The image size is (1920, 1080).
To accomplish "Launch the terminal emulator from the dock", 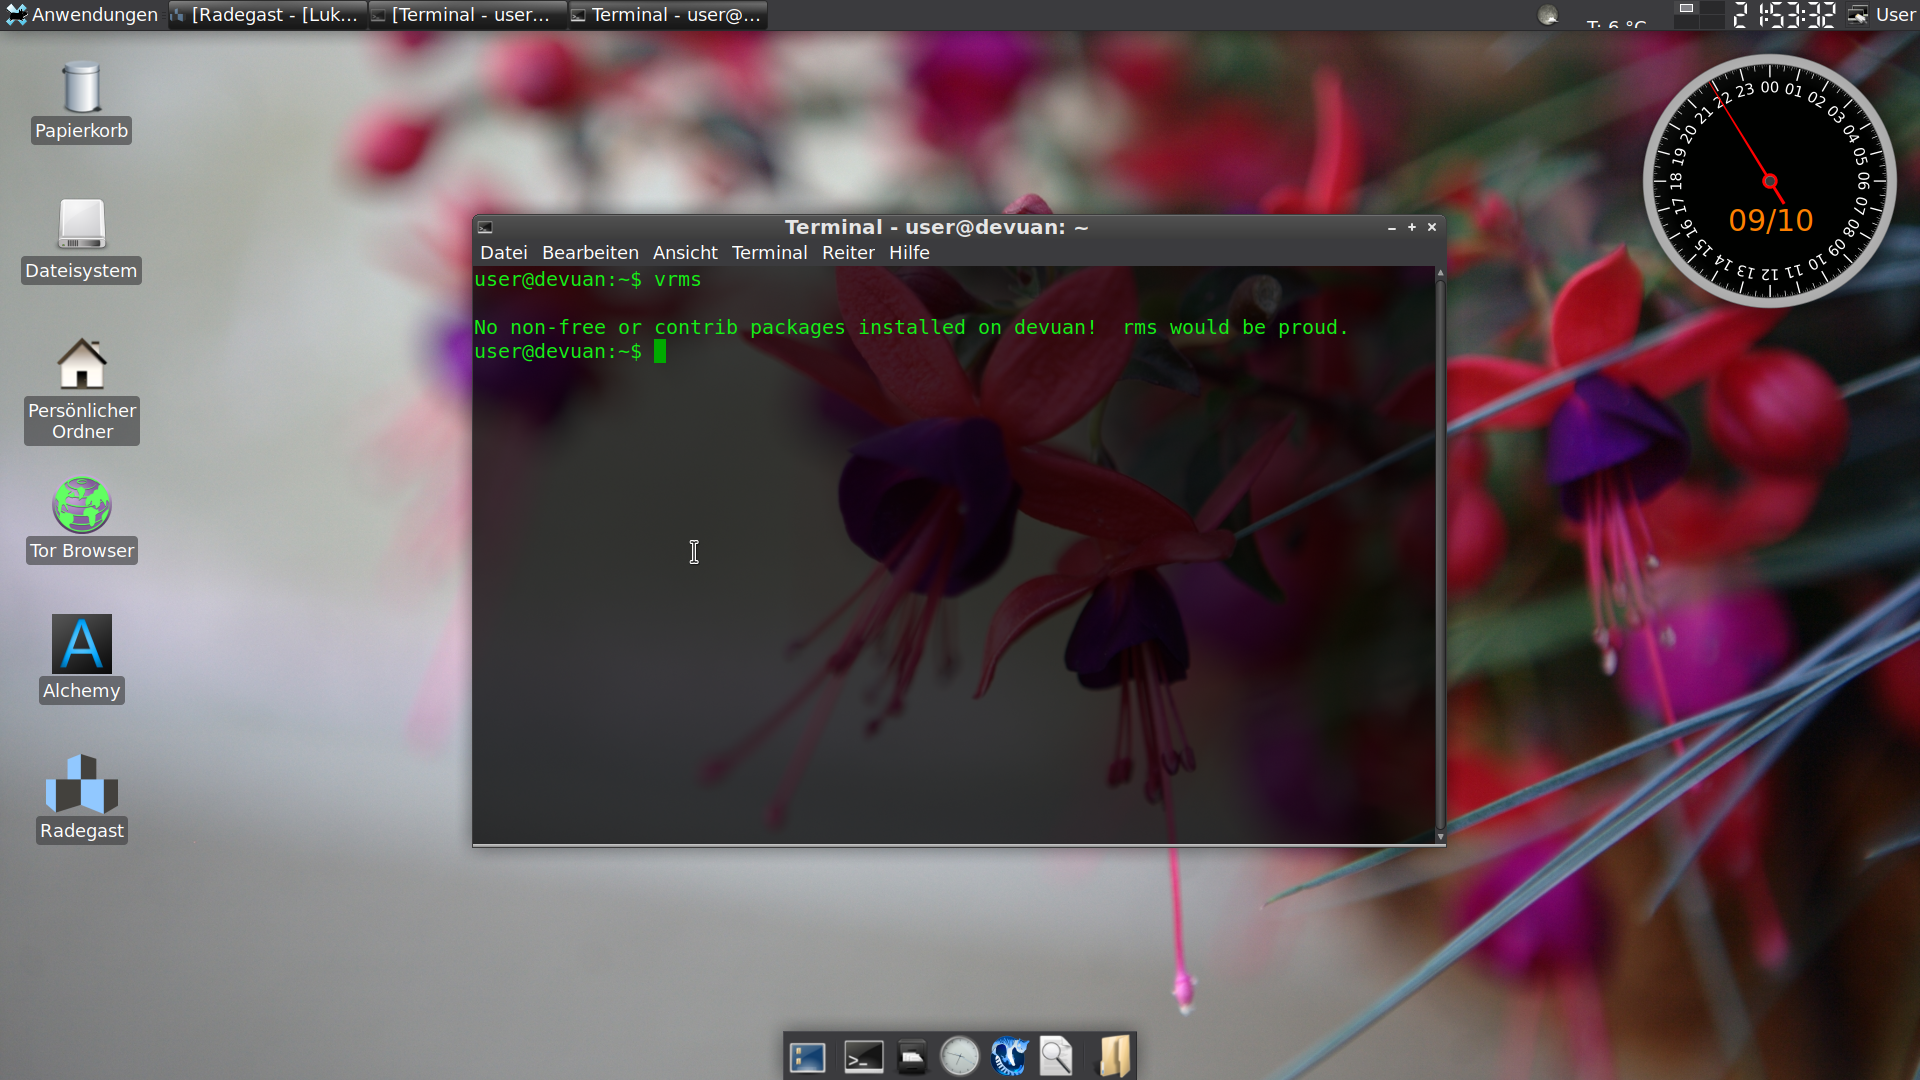I will [x=863, y=1056].
